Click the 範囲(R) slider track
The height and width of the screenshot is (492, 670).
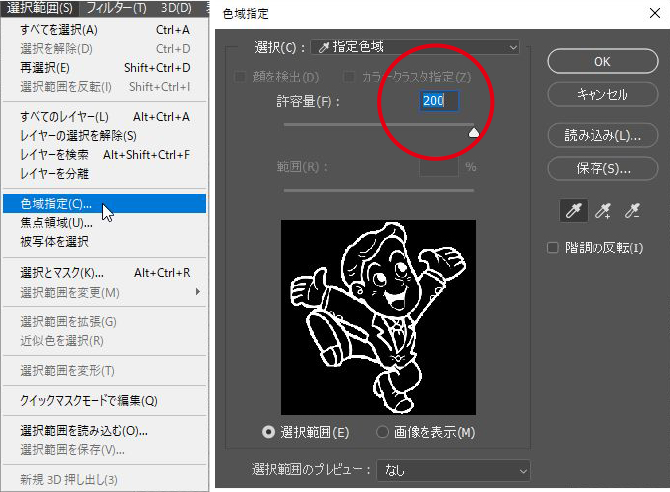(379, 190)
